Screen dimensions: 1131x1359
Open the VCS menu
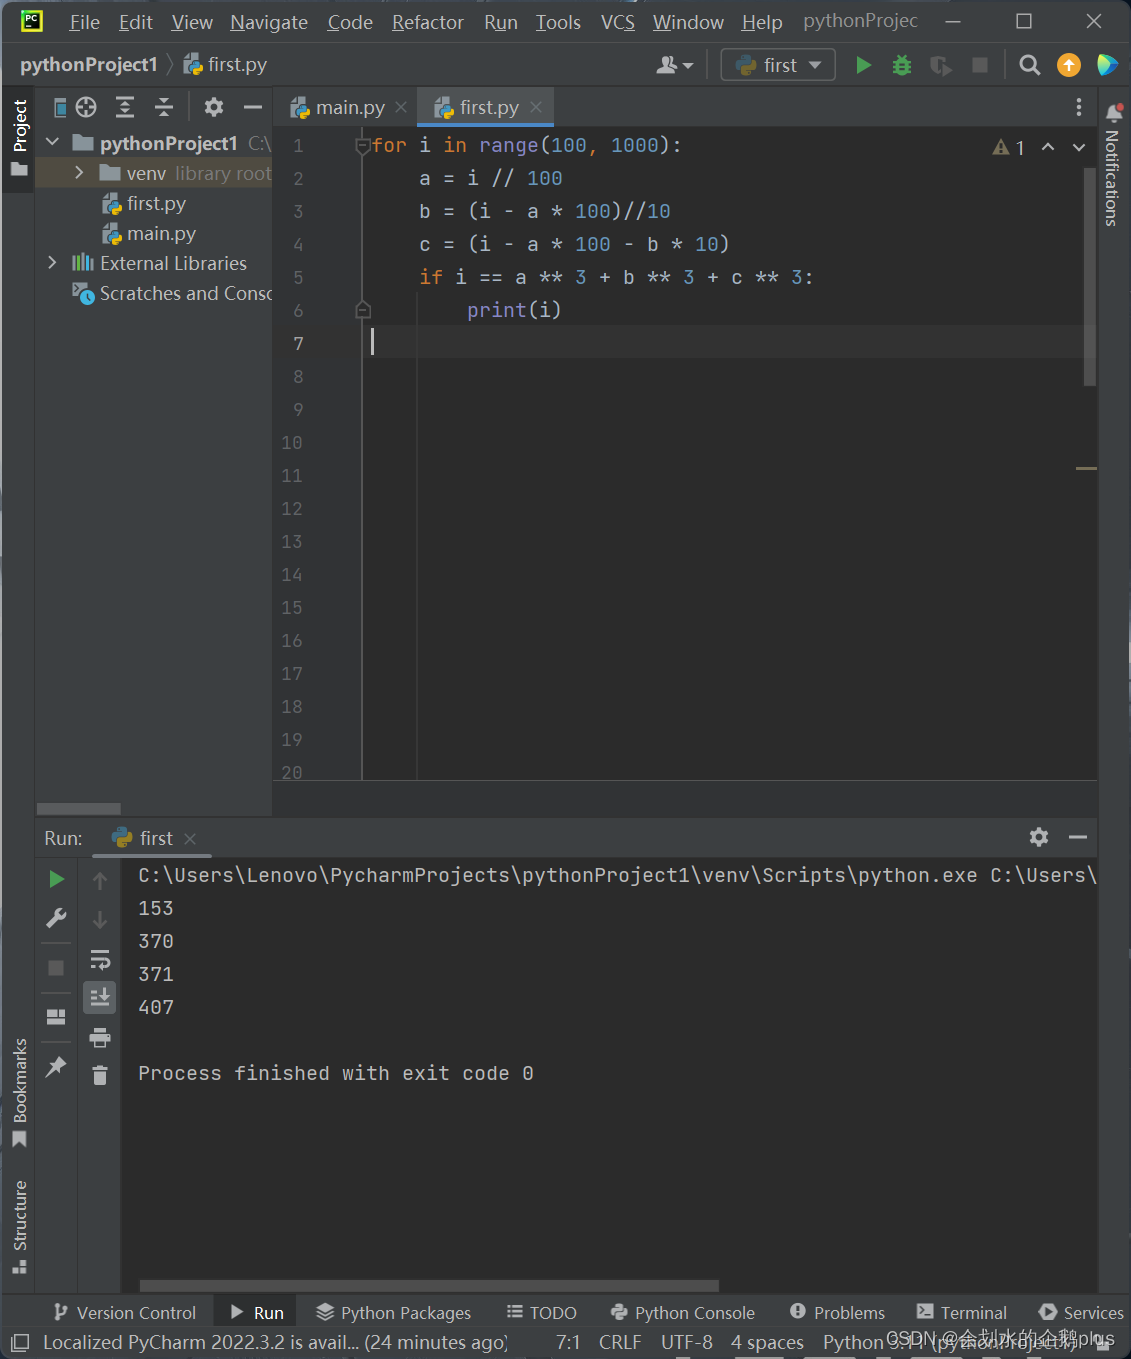click(618, 22)
